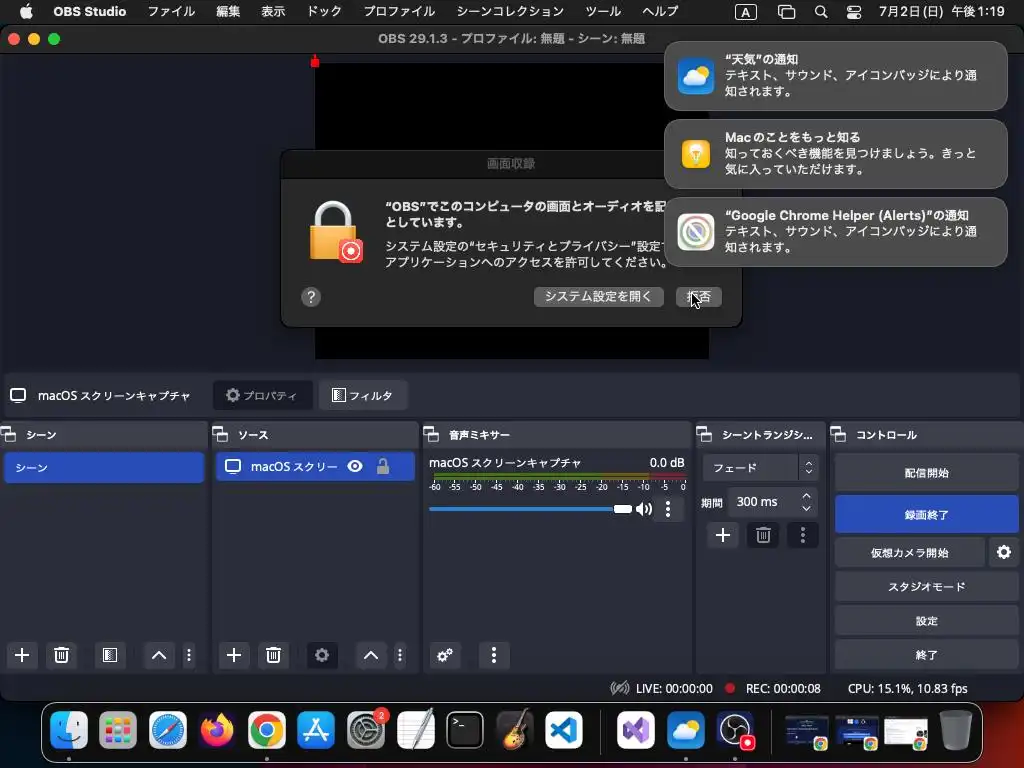Mute macOS screen capture audio speaker icon

(644, 509)
